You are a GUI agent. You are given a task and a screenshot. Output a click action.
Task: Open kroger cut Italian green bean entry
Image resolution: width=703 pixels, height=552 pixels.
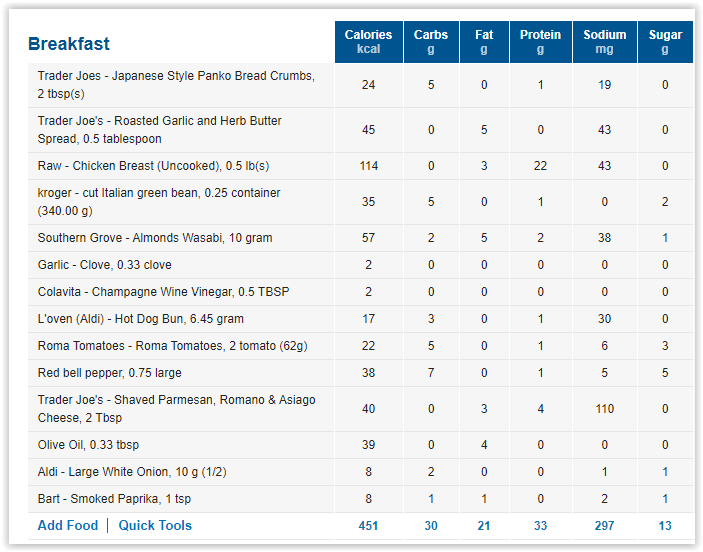pyautogui.click(x=159, y=202)
